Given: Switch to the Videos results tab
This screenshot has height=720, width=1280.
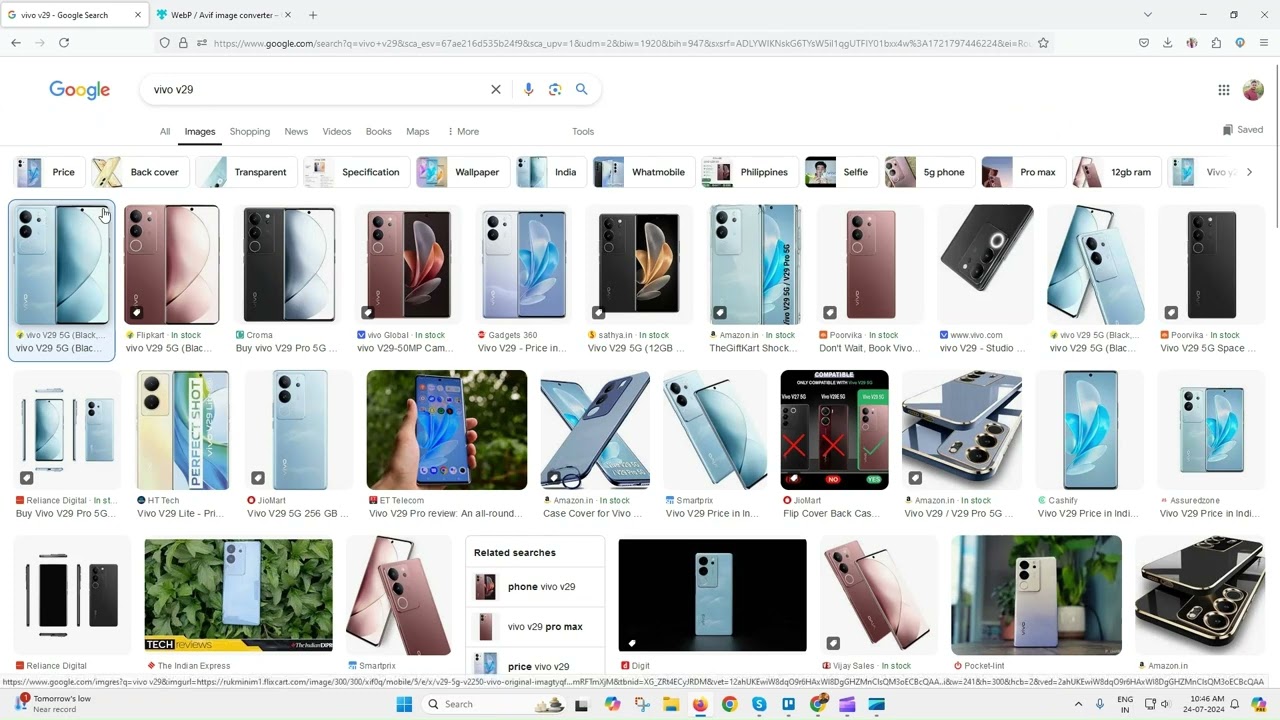Looking at the screenshot, I should [x=337, y=131].
